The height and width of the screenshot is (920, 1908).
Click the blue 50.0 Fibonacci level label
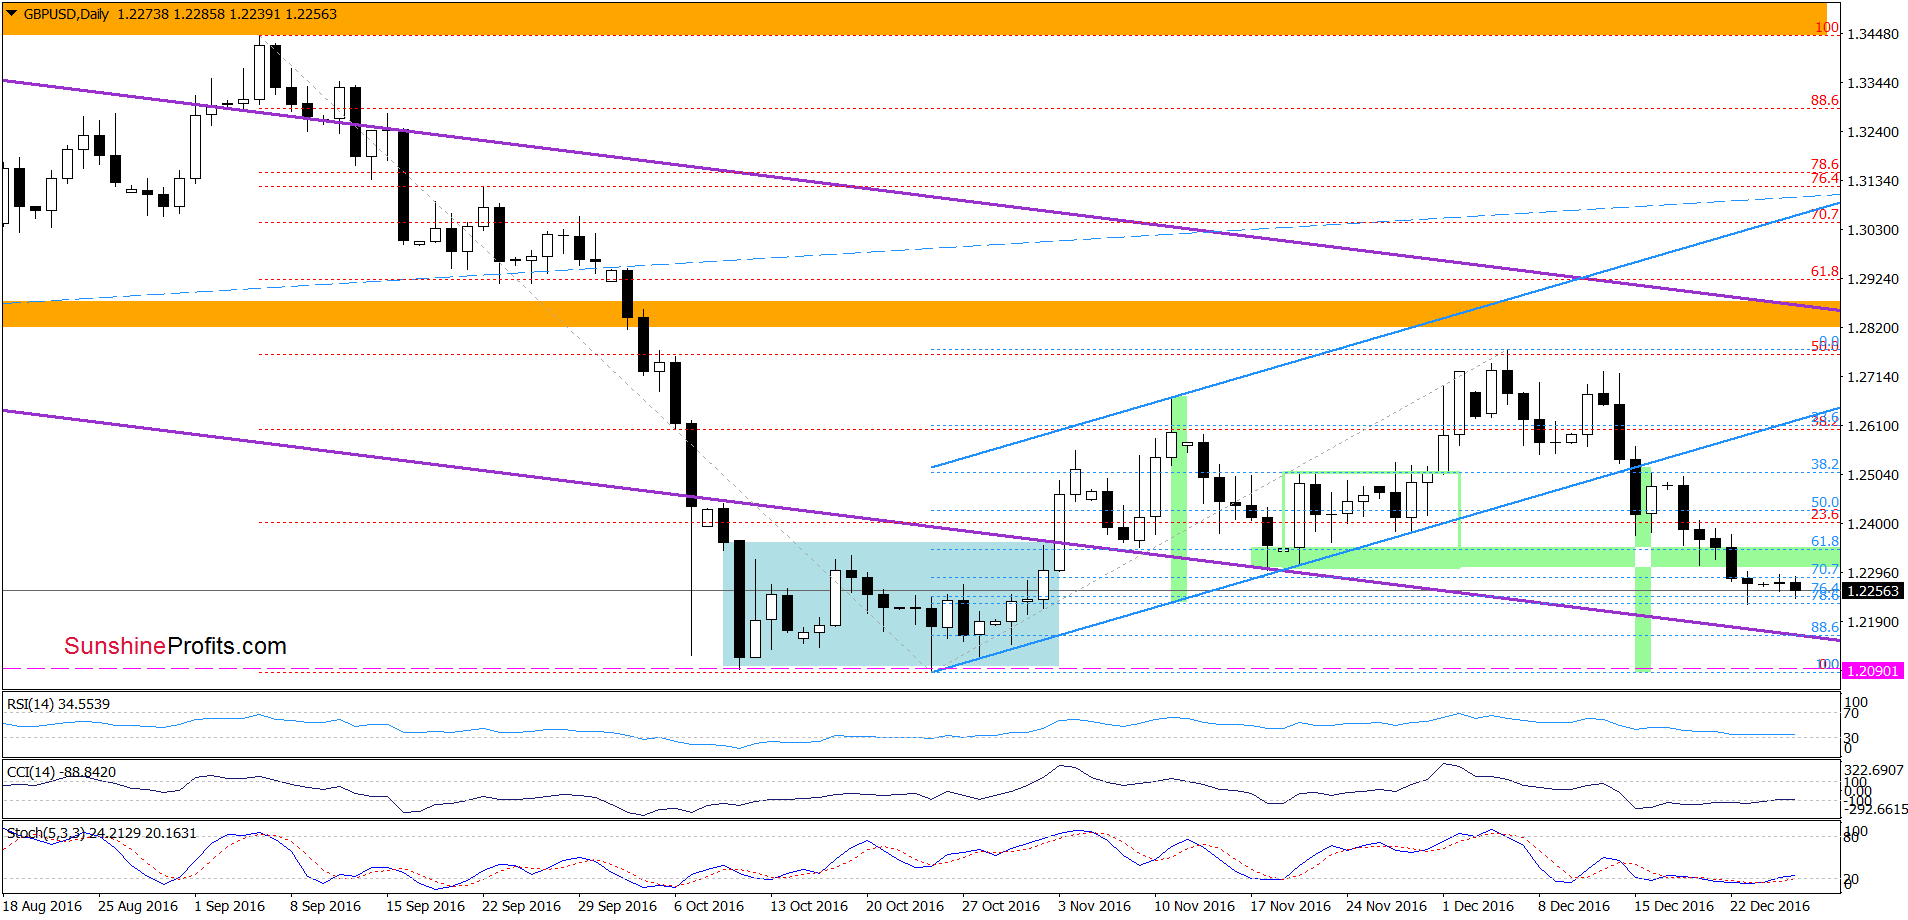point(1825,502)
